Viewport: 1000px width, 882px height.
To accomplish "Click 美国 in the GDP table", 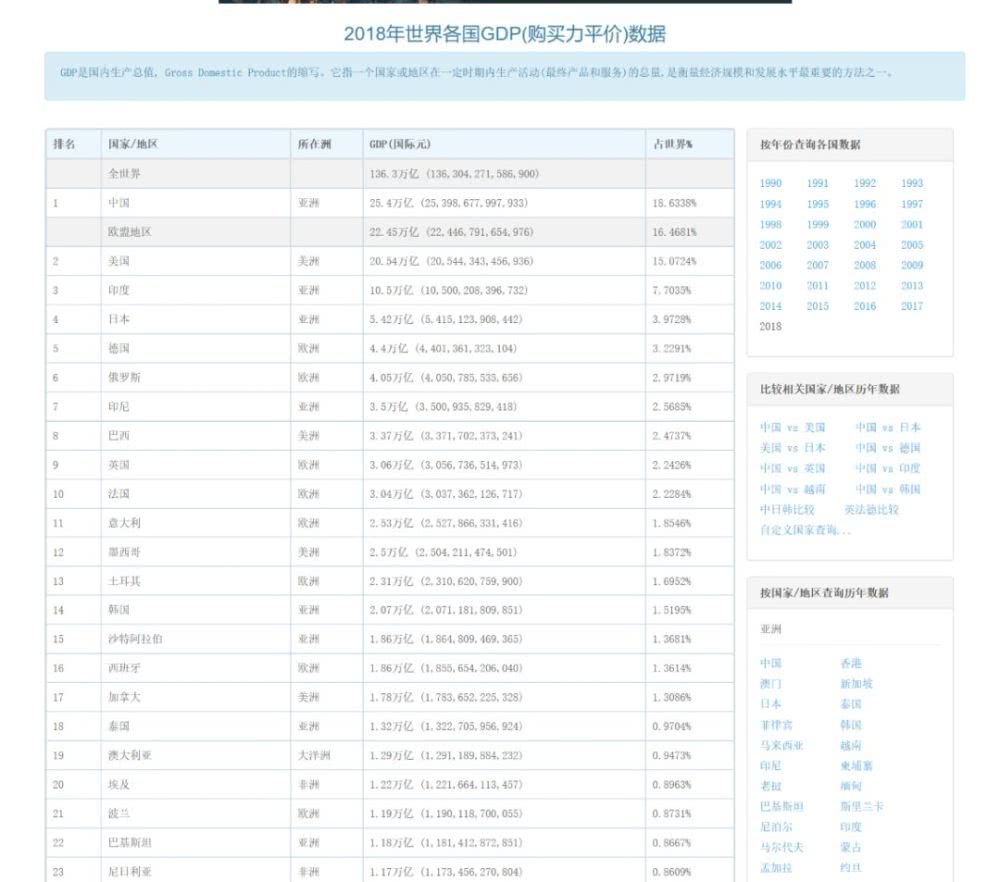I will [x=119, y=261].
